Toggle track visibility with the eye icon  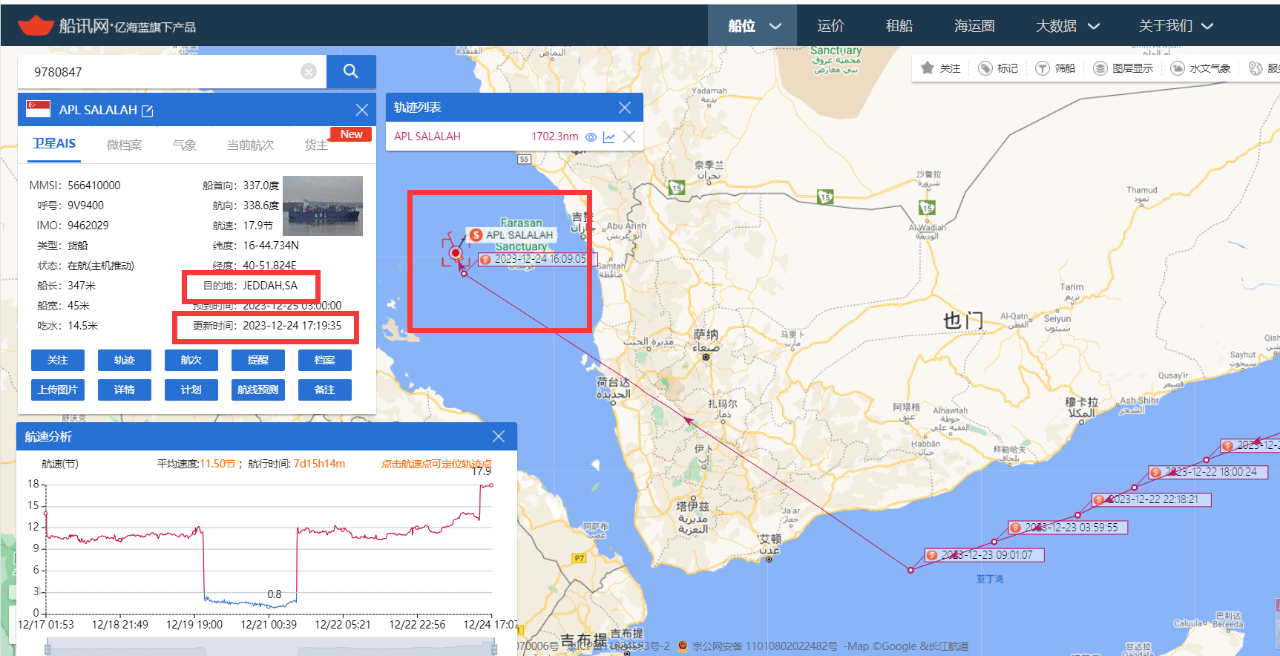click(x=590, y=137)
